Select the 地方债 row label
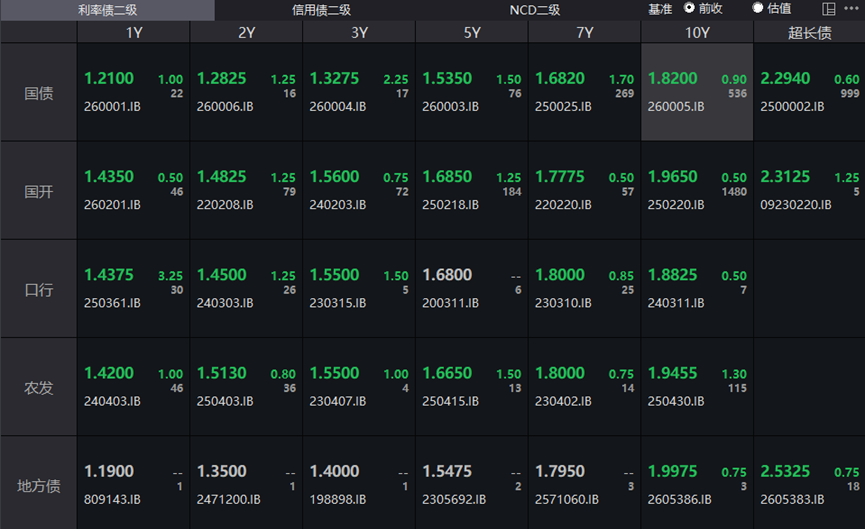 coord(39,485)
